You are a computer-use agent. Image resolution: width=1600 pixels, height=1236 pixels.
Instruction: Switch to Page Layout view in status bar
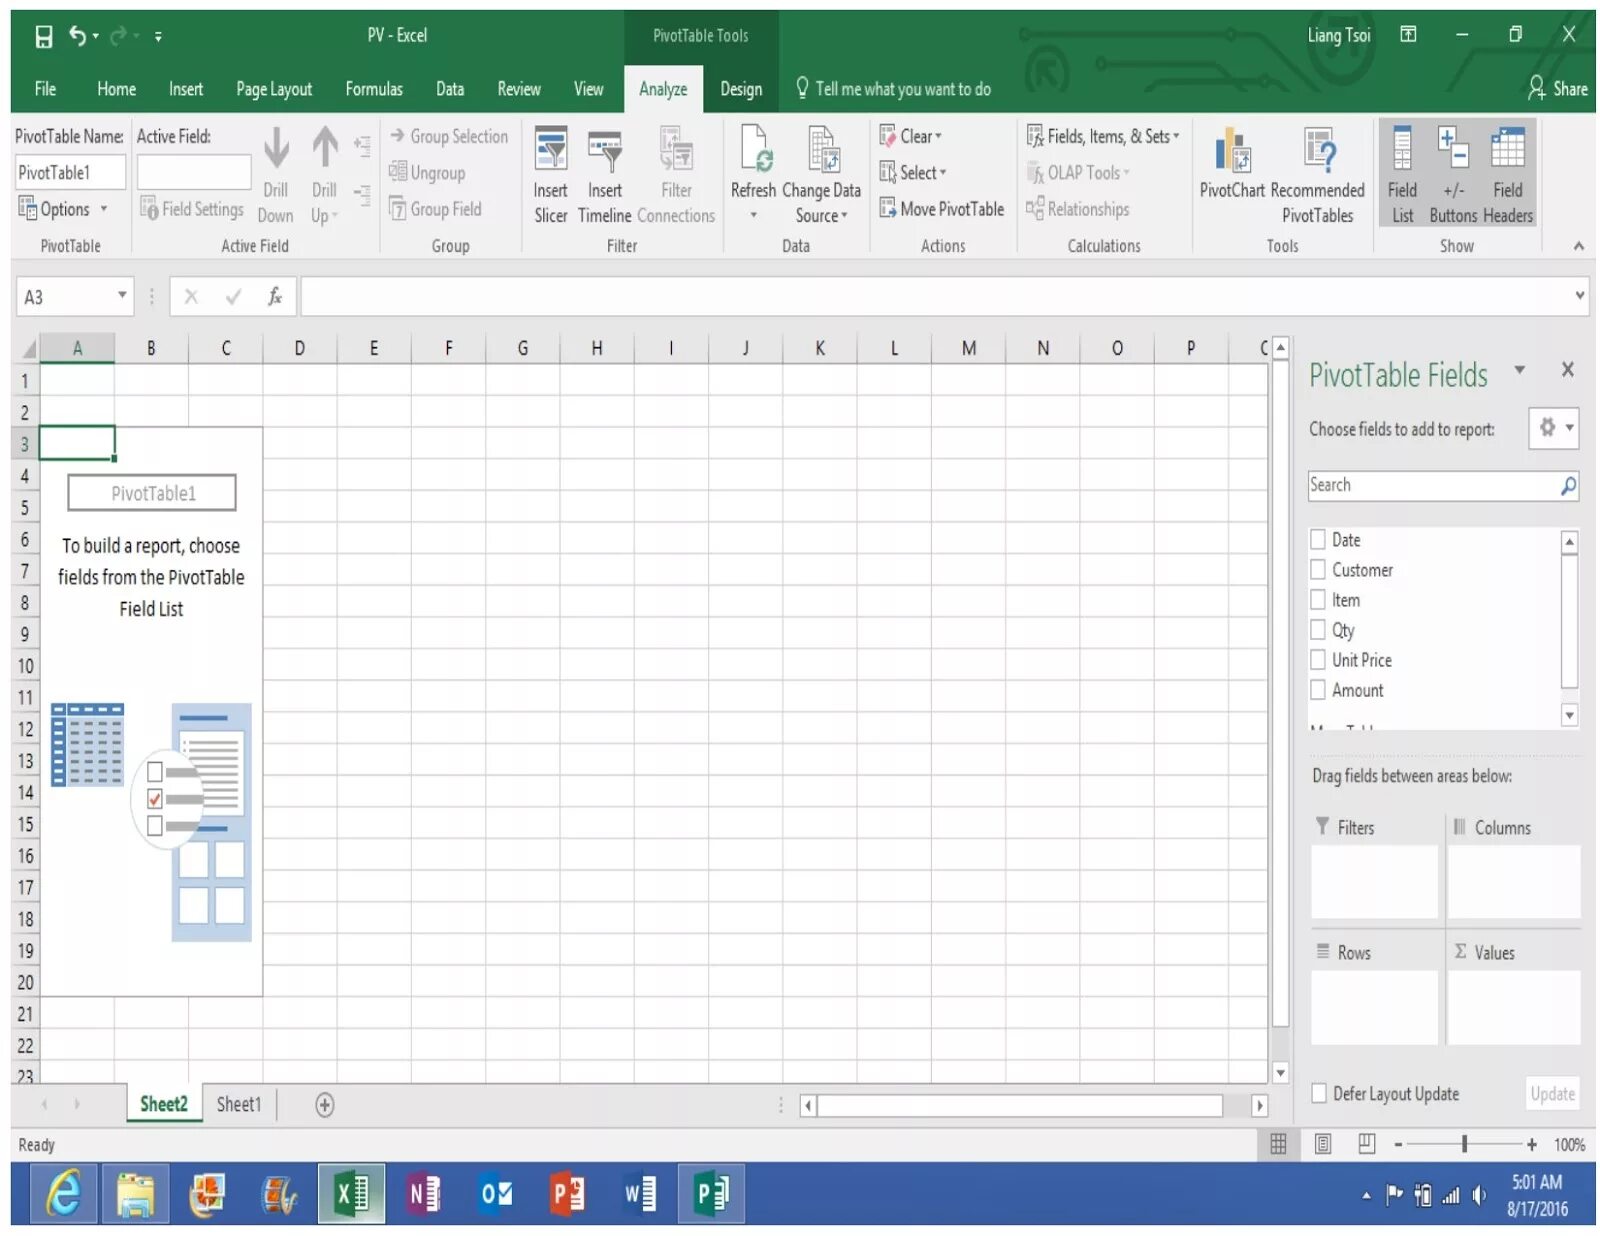[x=1322, y=1144]
